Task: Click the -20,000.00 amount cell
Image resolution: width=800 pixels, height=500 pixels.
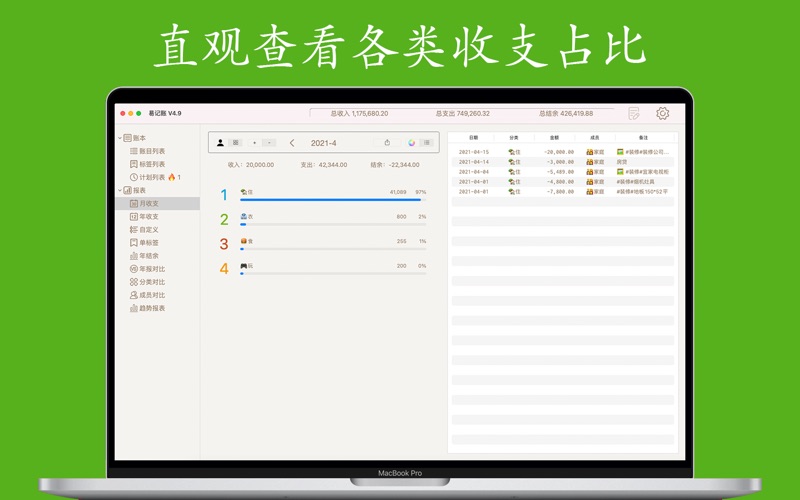Action: (x=559, y=152)
